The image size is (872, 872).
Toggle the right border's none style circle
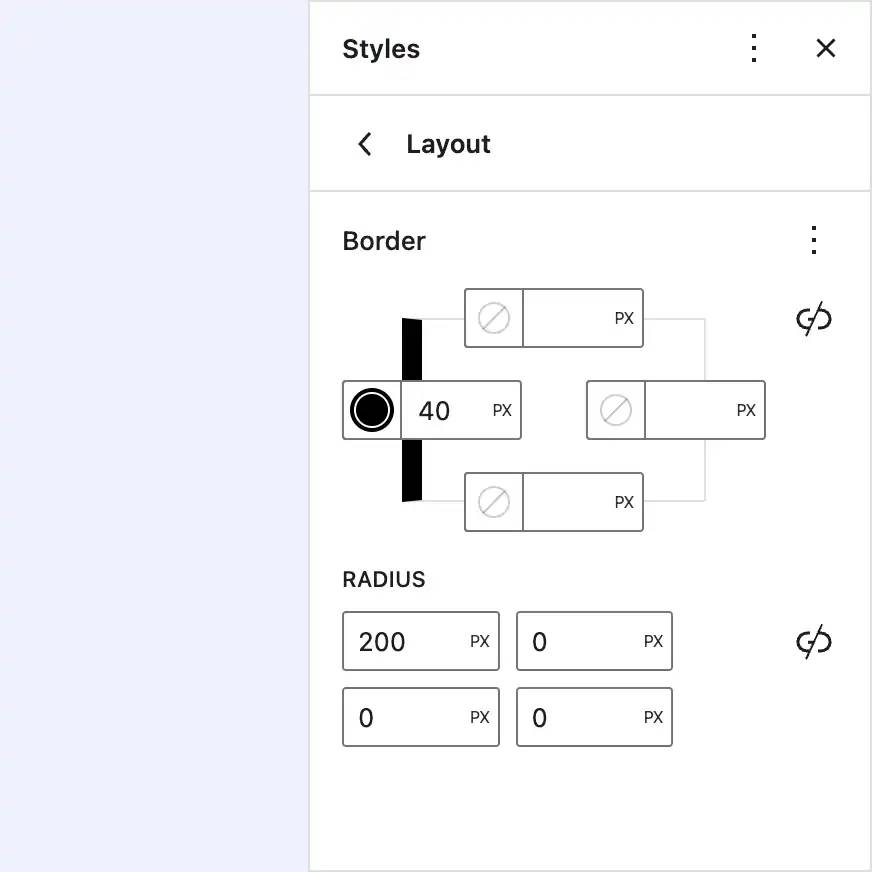pos(614,410)
